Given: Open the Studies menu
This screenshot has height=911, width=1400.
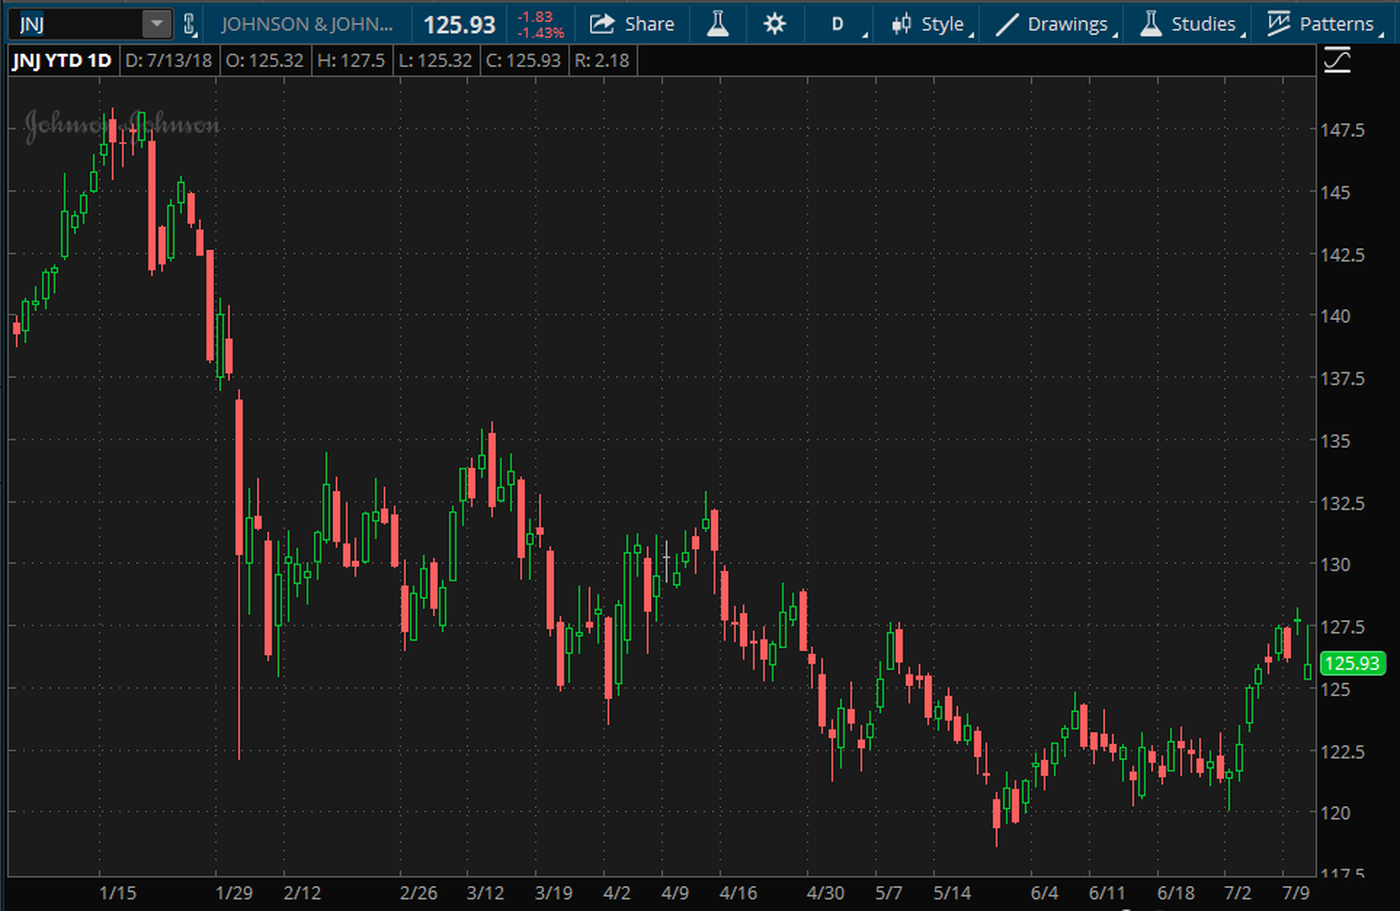Looking at the screenshot, I should pyautogui.click(x=1203, y=24).
